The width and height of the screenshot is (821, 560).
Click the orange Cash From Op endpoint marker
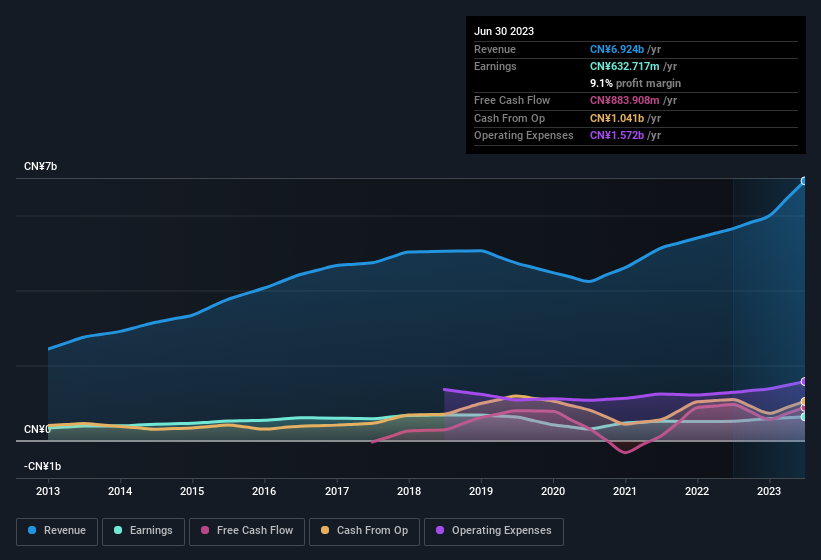click(804, 402)
